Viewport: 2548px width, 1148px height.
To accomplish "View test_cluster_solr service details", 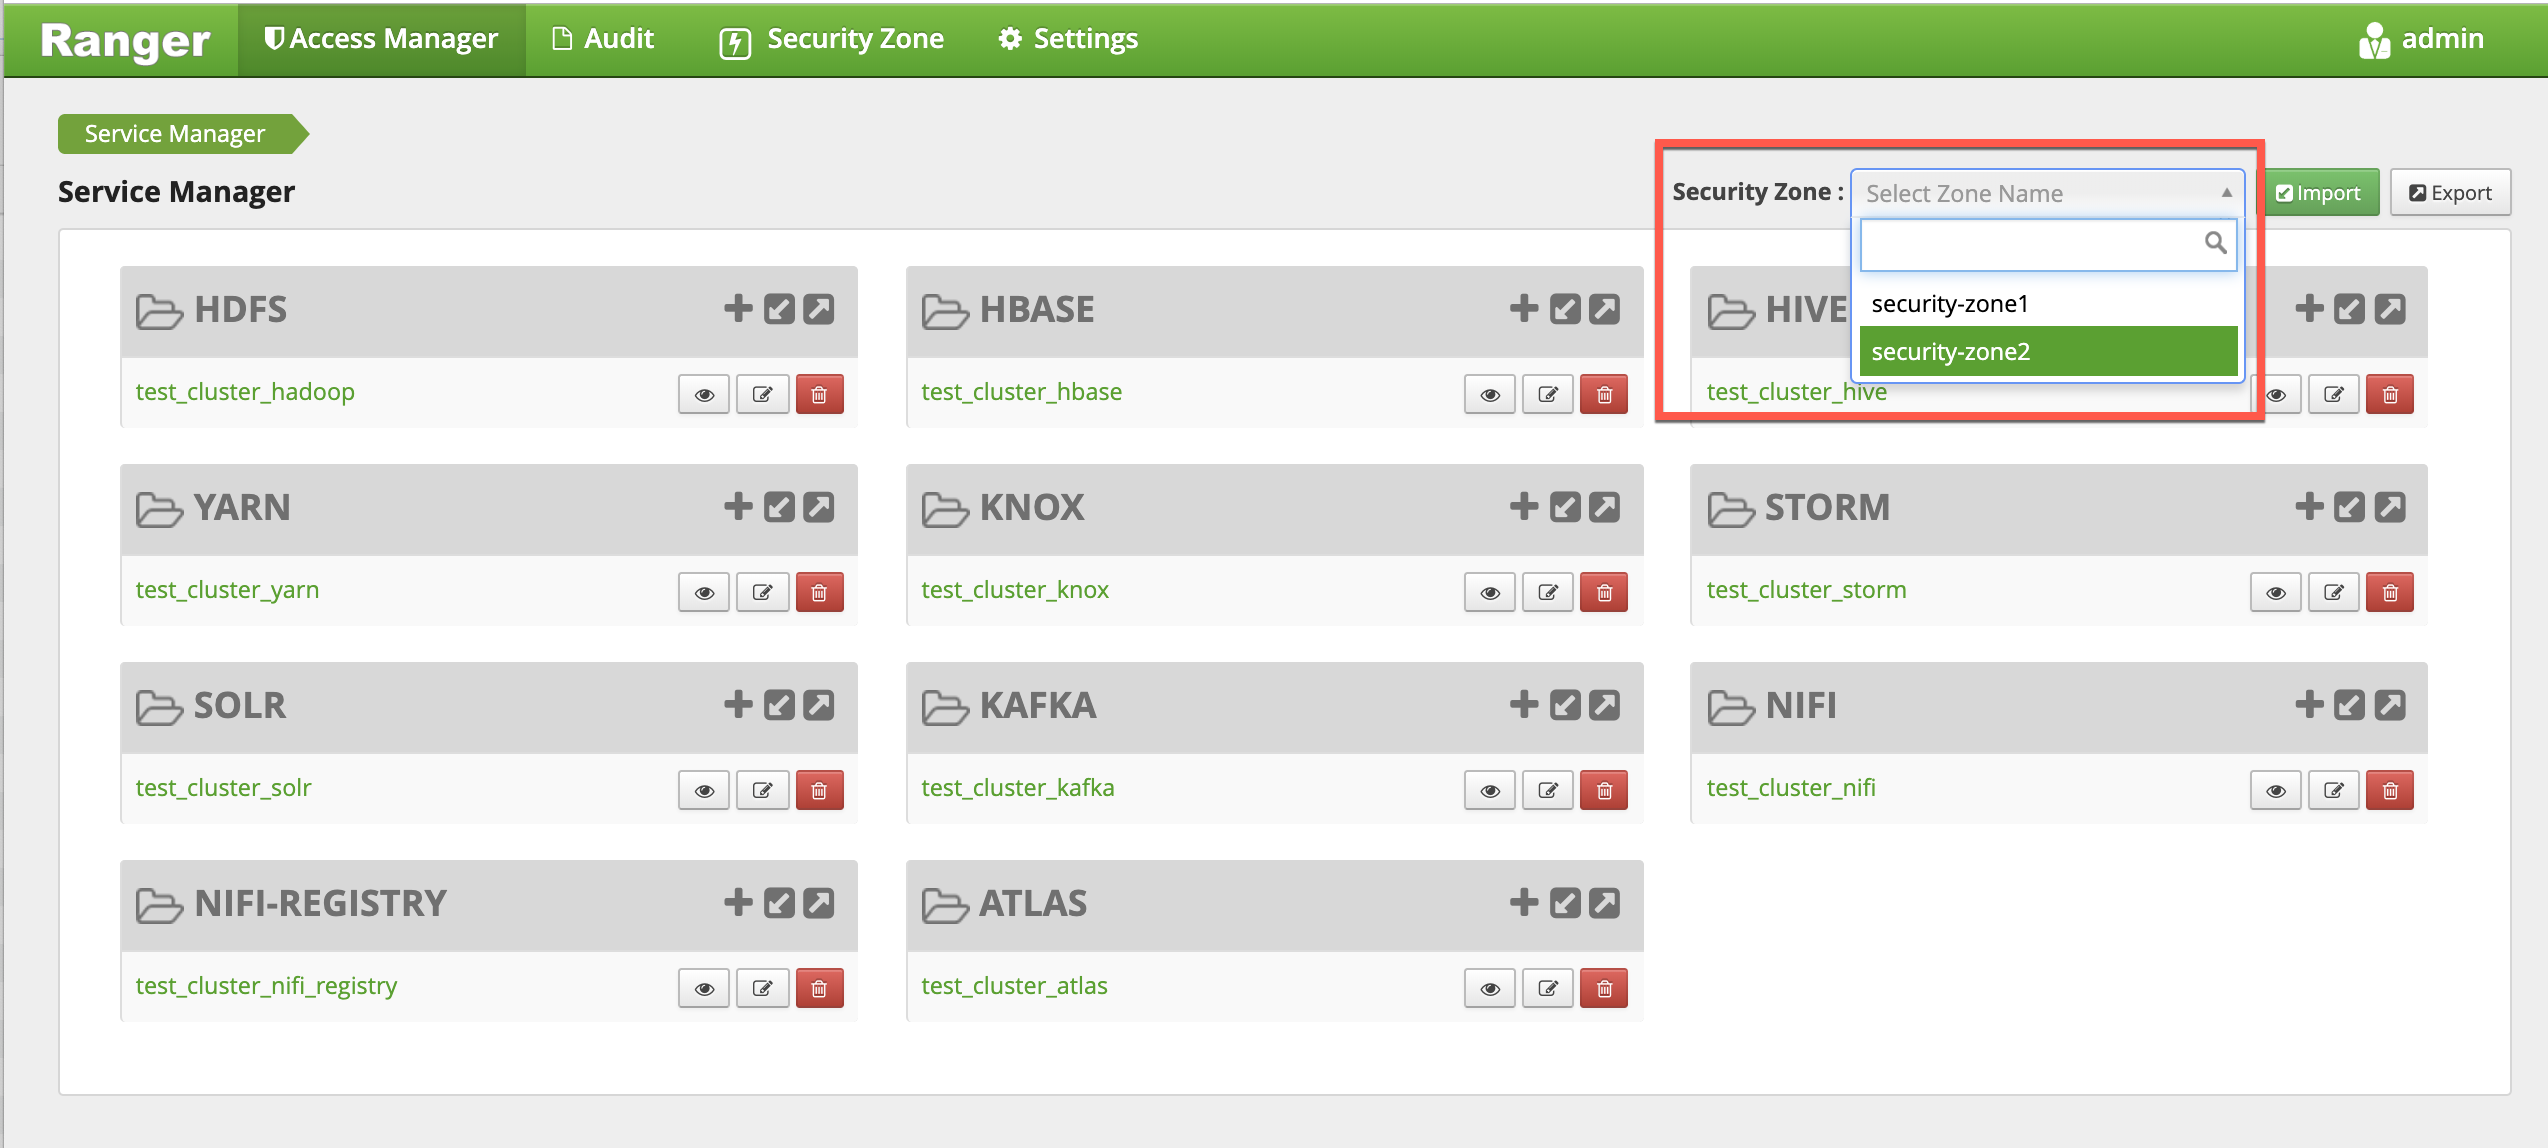I will pyautogui.click(x=704, y=790).
